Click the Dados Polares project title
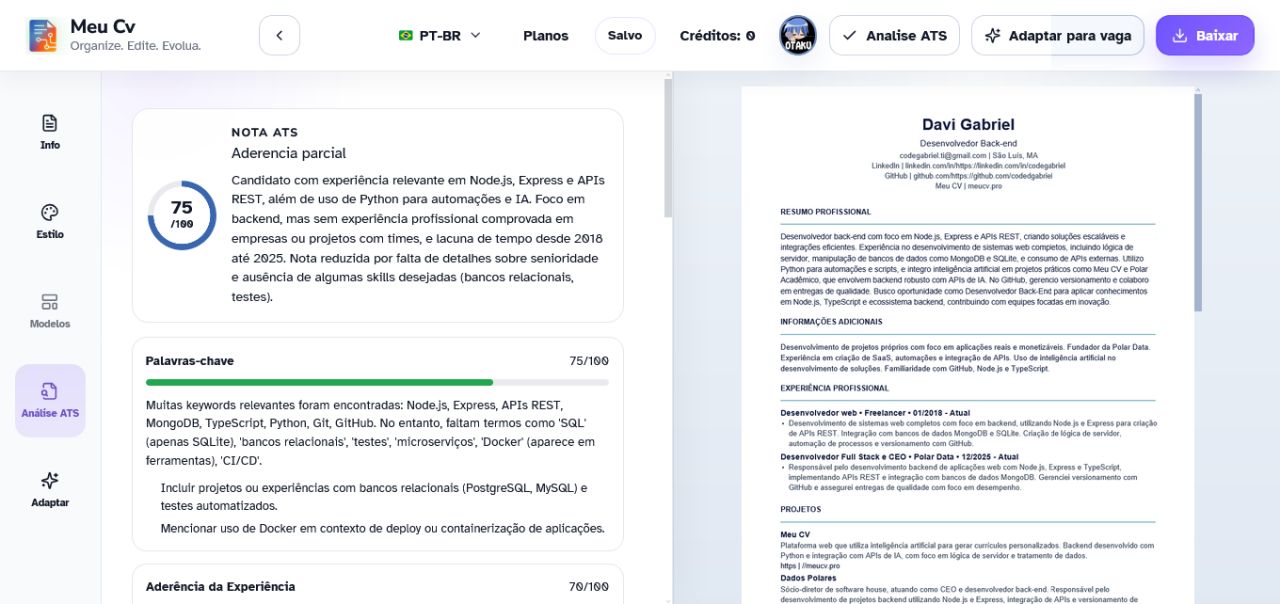The width and height of the screenshot is (1280, 604). click(x=808, y=578)
